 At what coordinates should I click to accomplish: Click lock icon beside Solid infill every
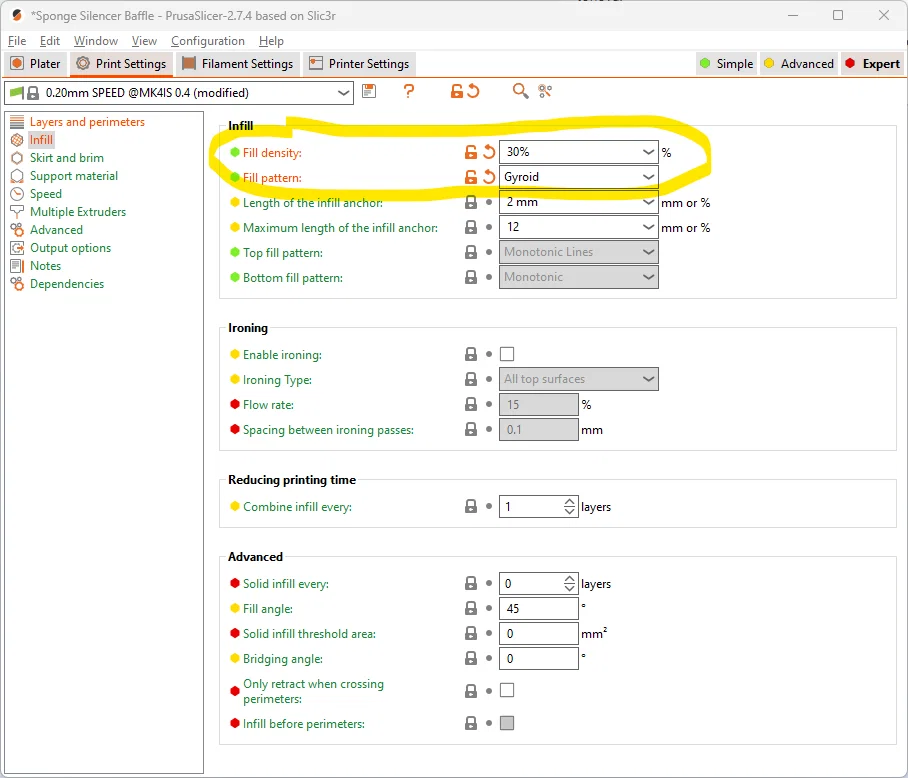click(471, 583)
